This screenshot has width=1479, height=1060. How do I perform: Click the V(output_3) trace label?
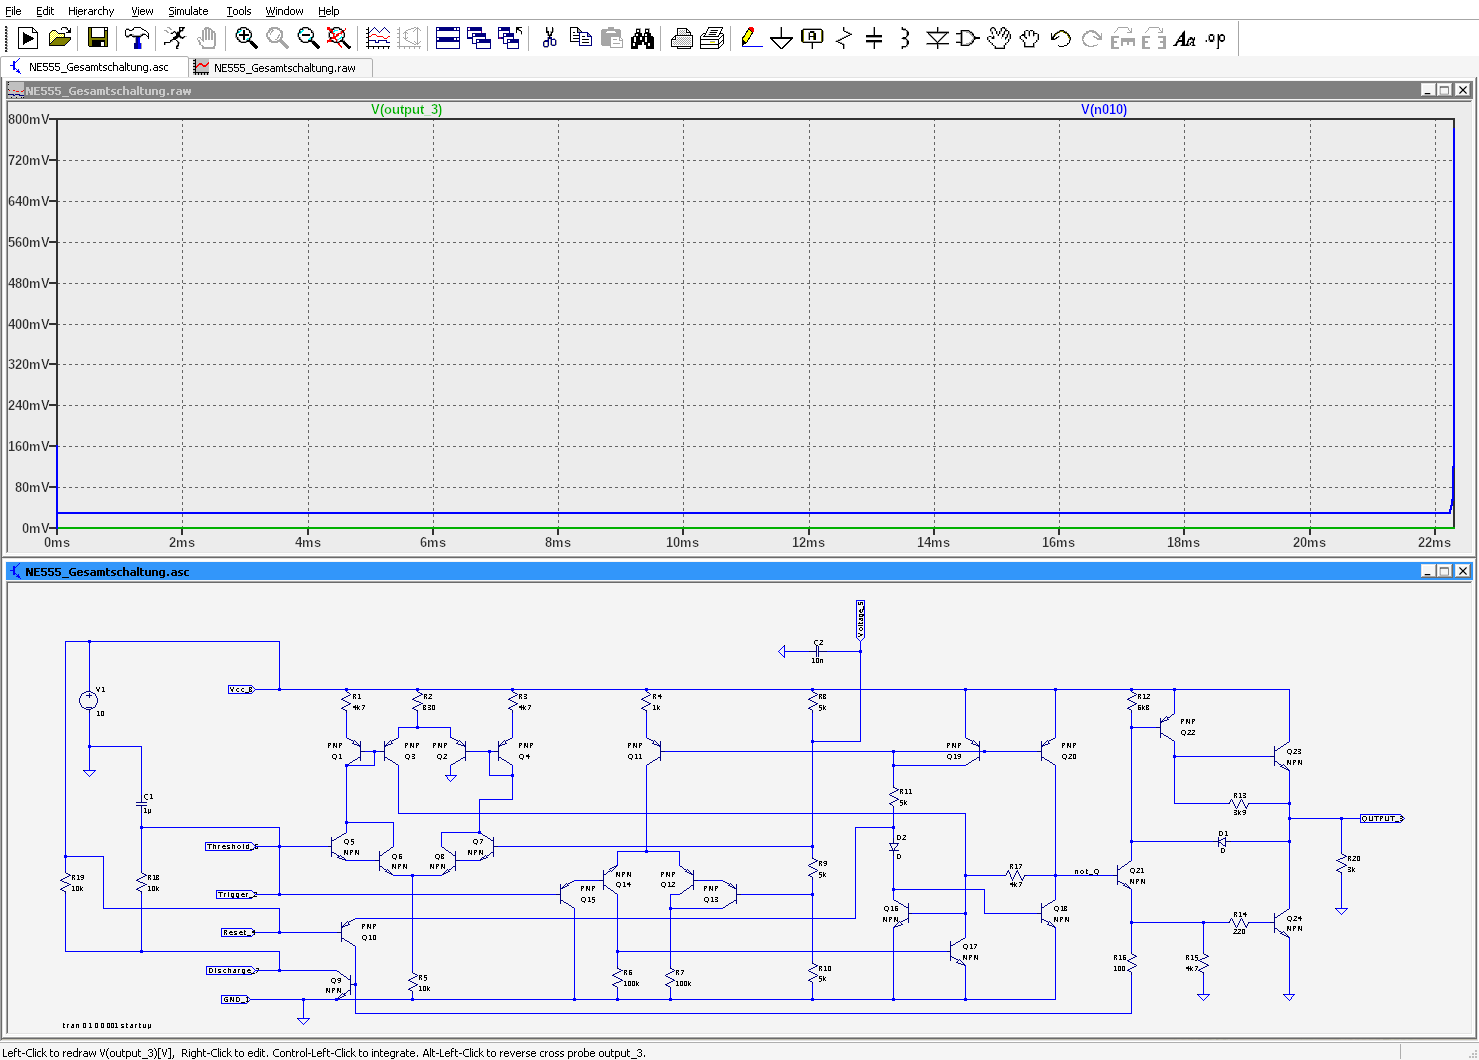tap(406, 109)
